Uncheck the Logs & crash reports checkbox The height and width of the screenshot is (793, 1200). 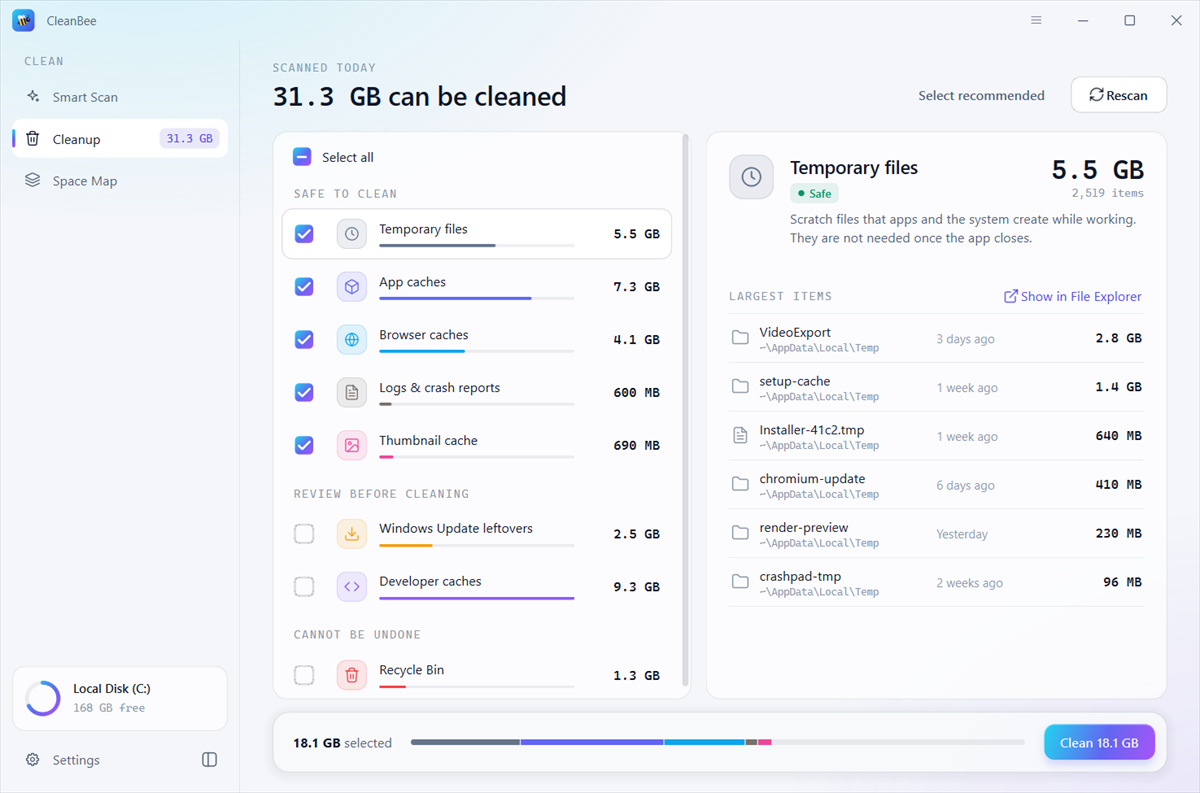(x=304, y=393)
